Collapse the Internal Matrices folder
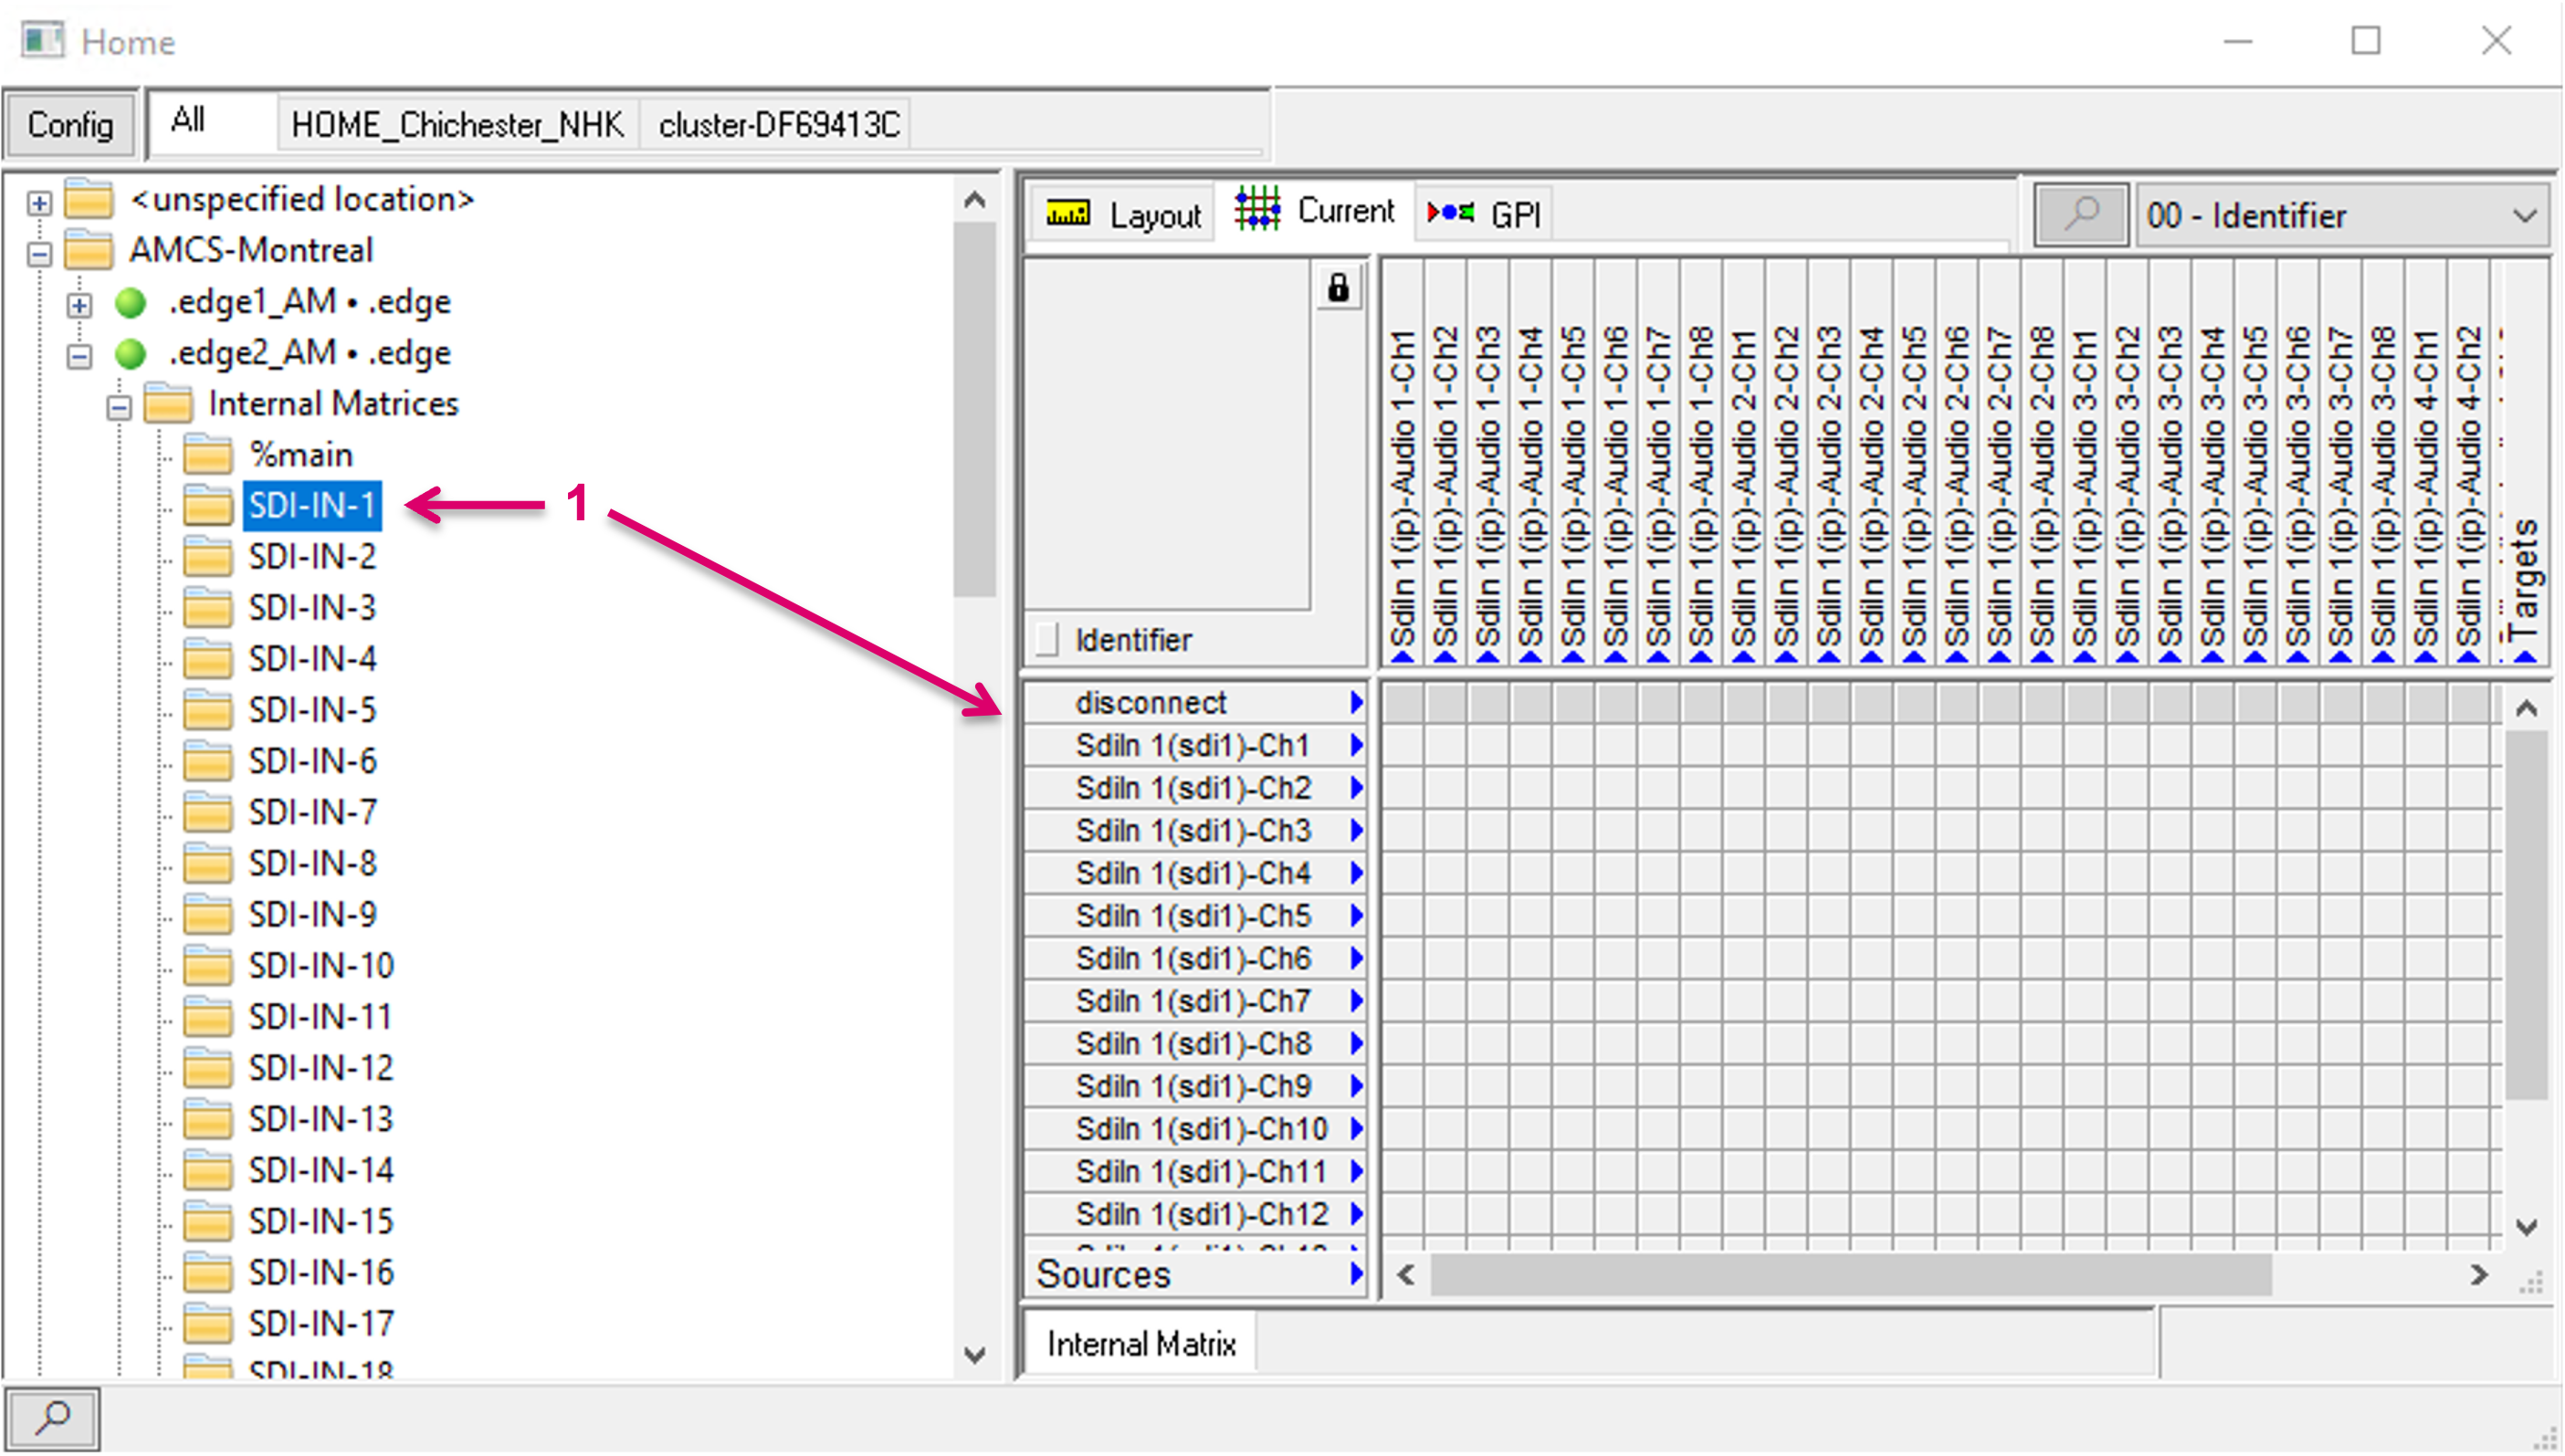Screen dimensions: 2565x1456 [x=119, y=407]
